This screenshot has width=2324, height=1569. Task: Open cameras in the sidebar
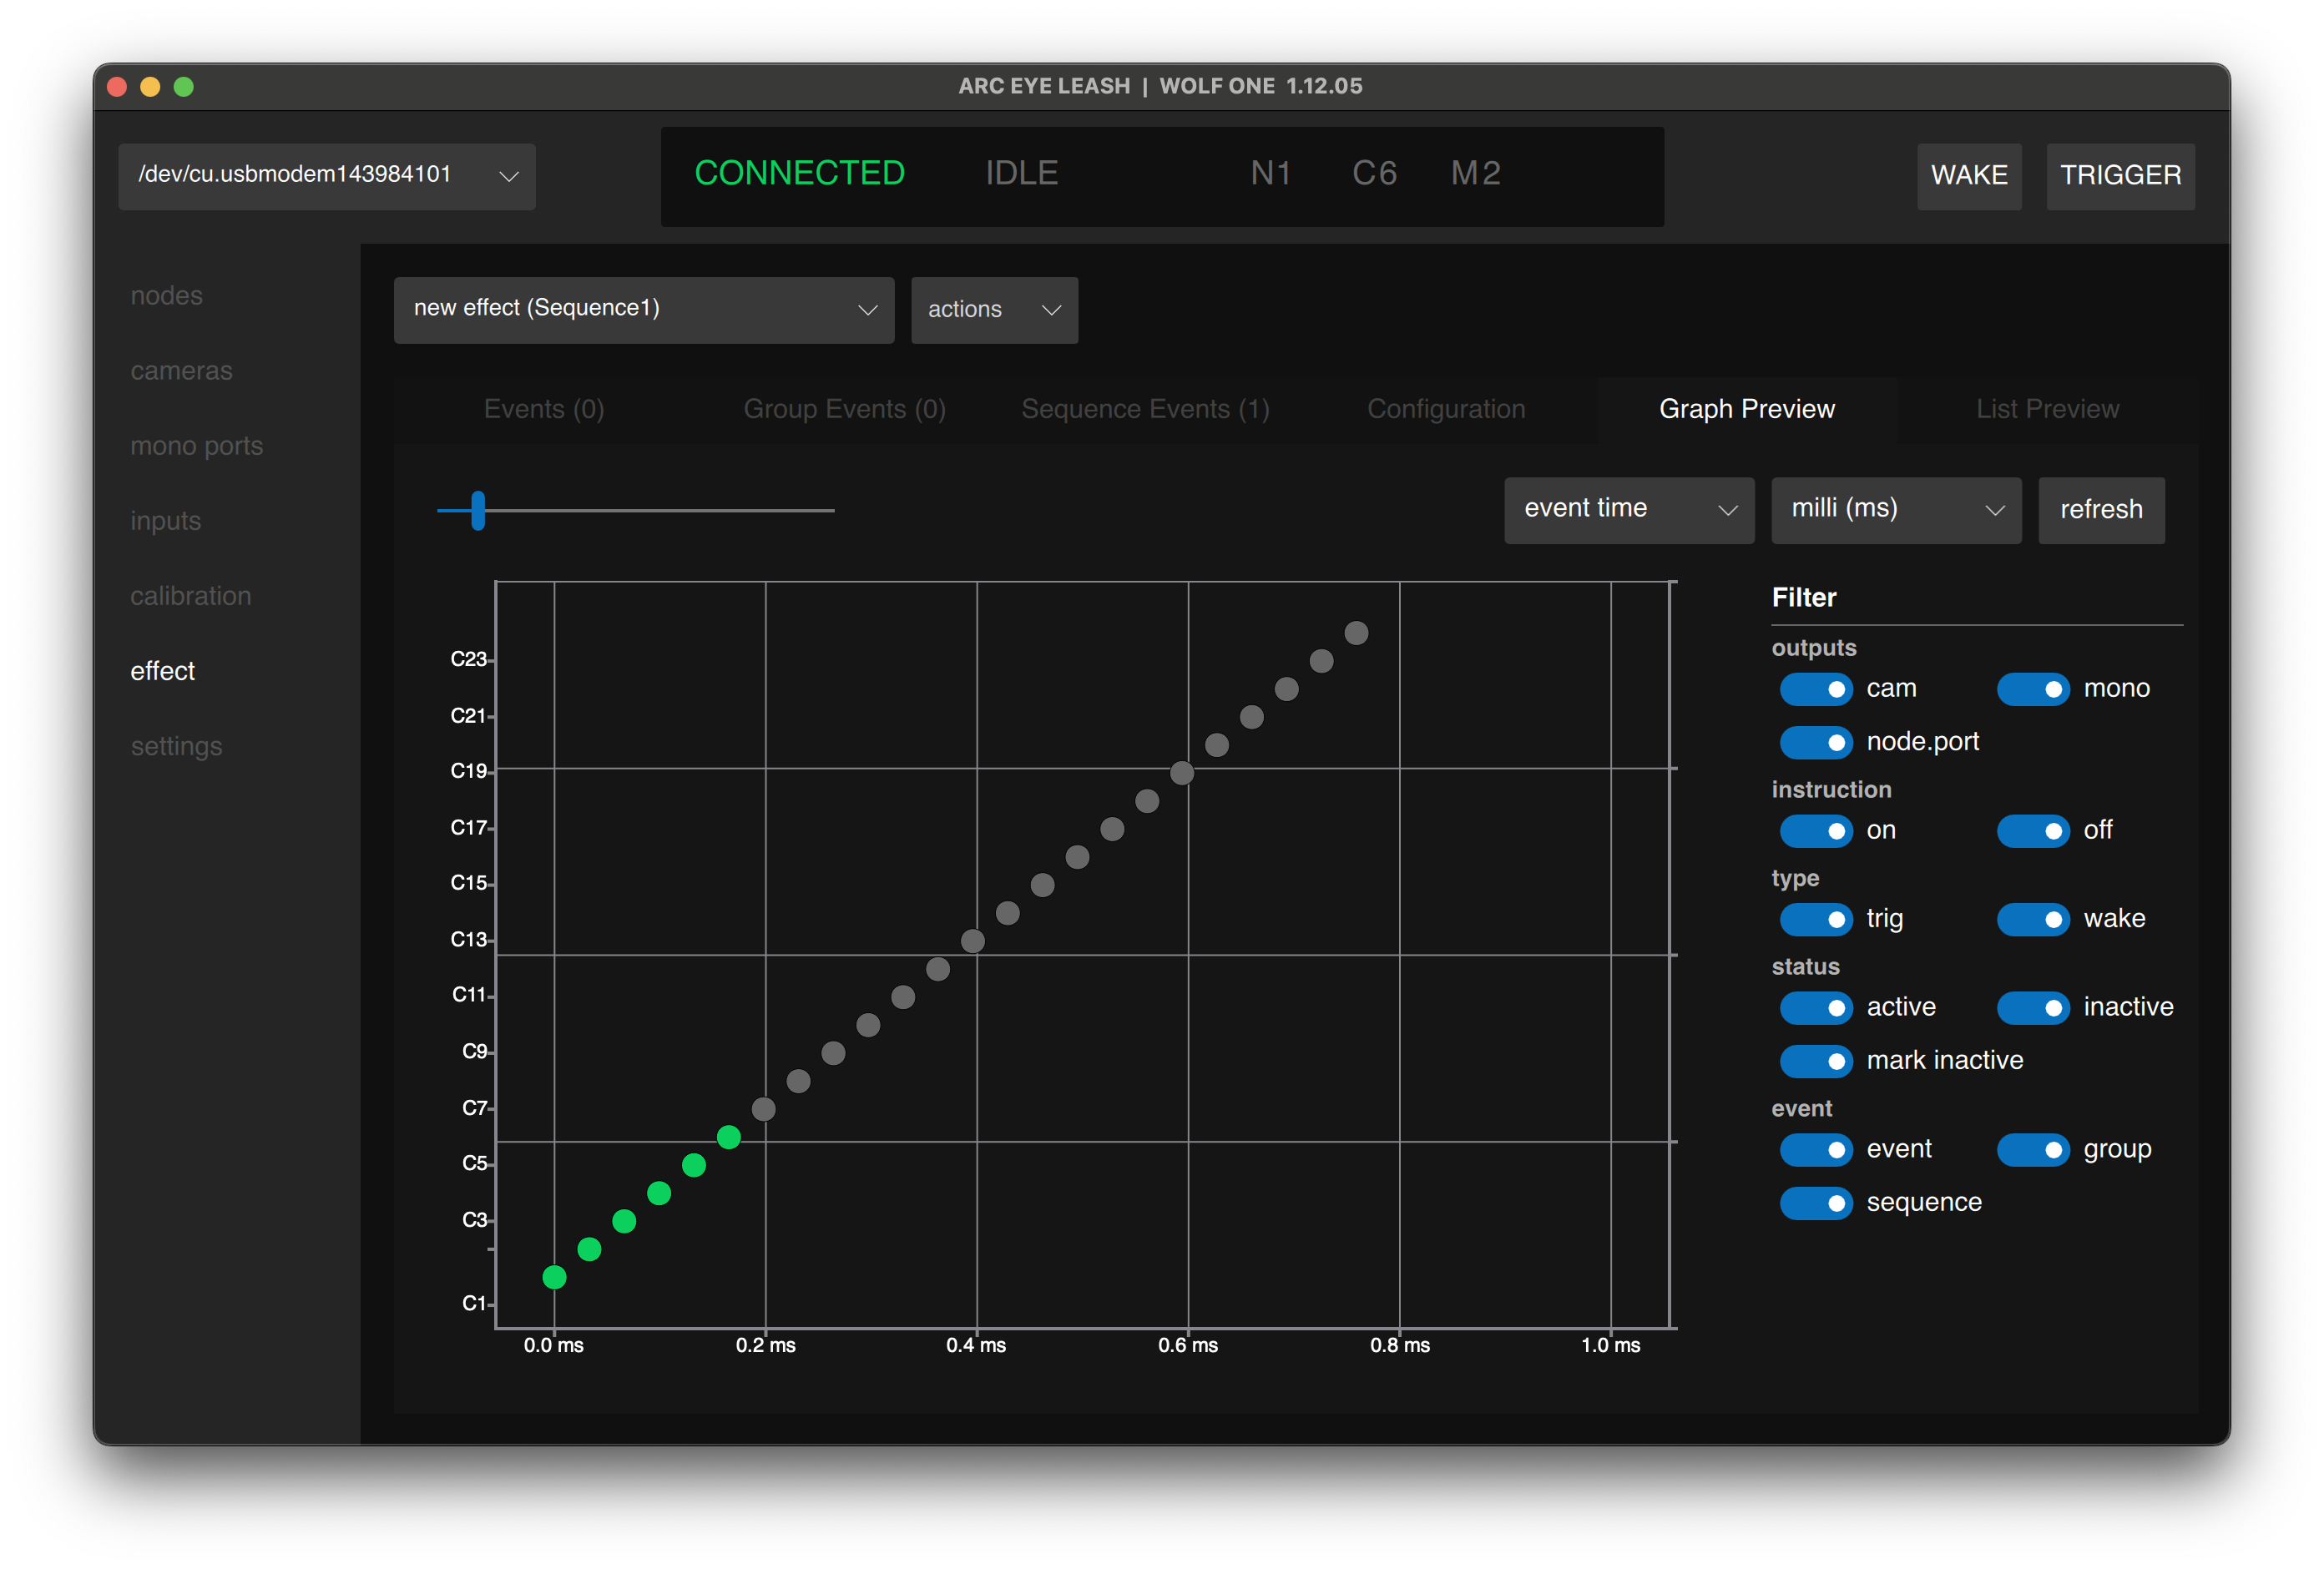tap(181, 371)
